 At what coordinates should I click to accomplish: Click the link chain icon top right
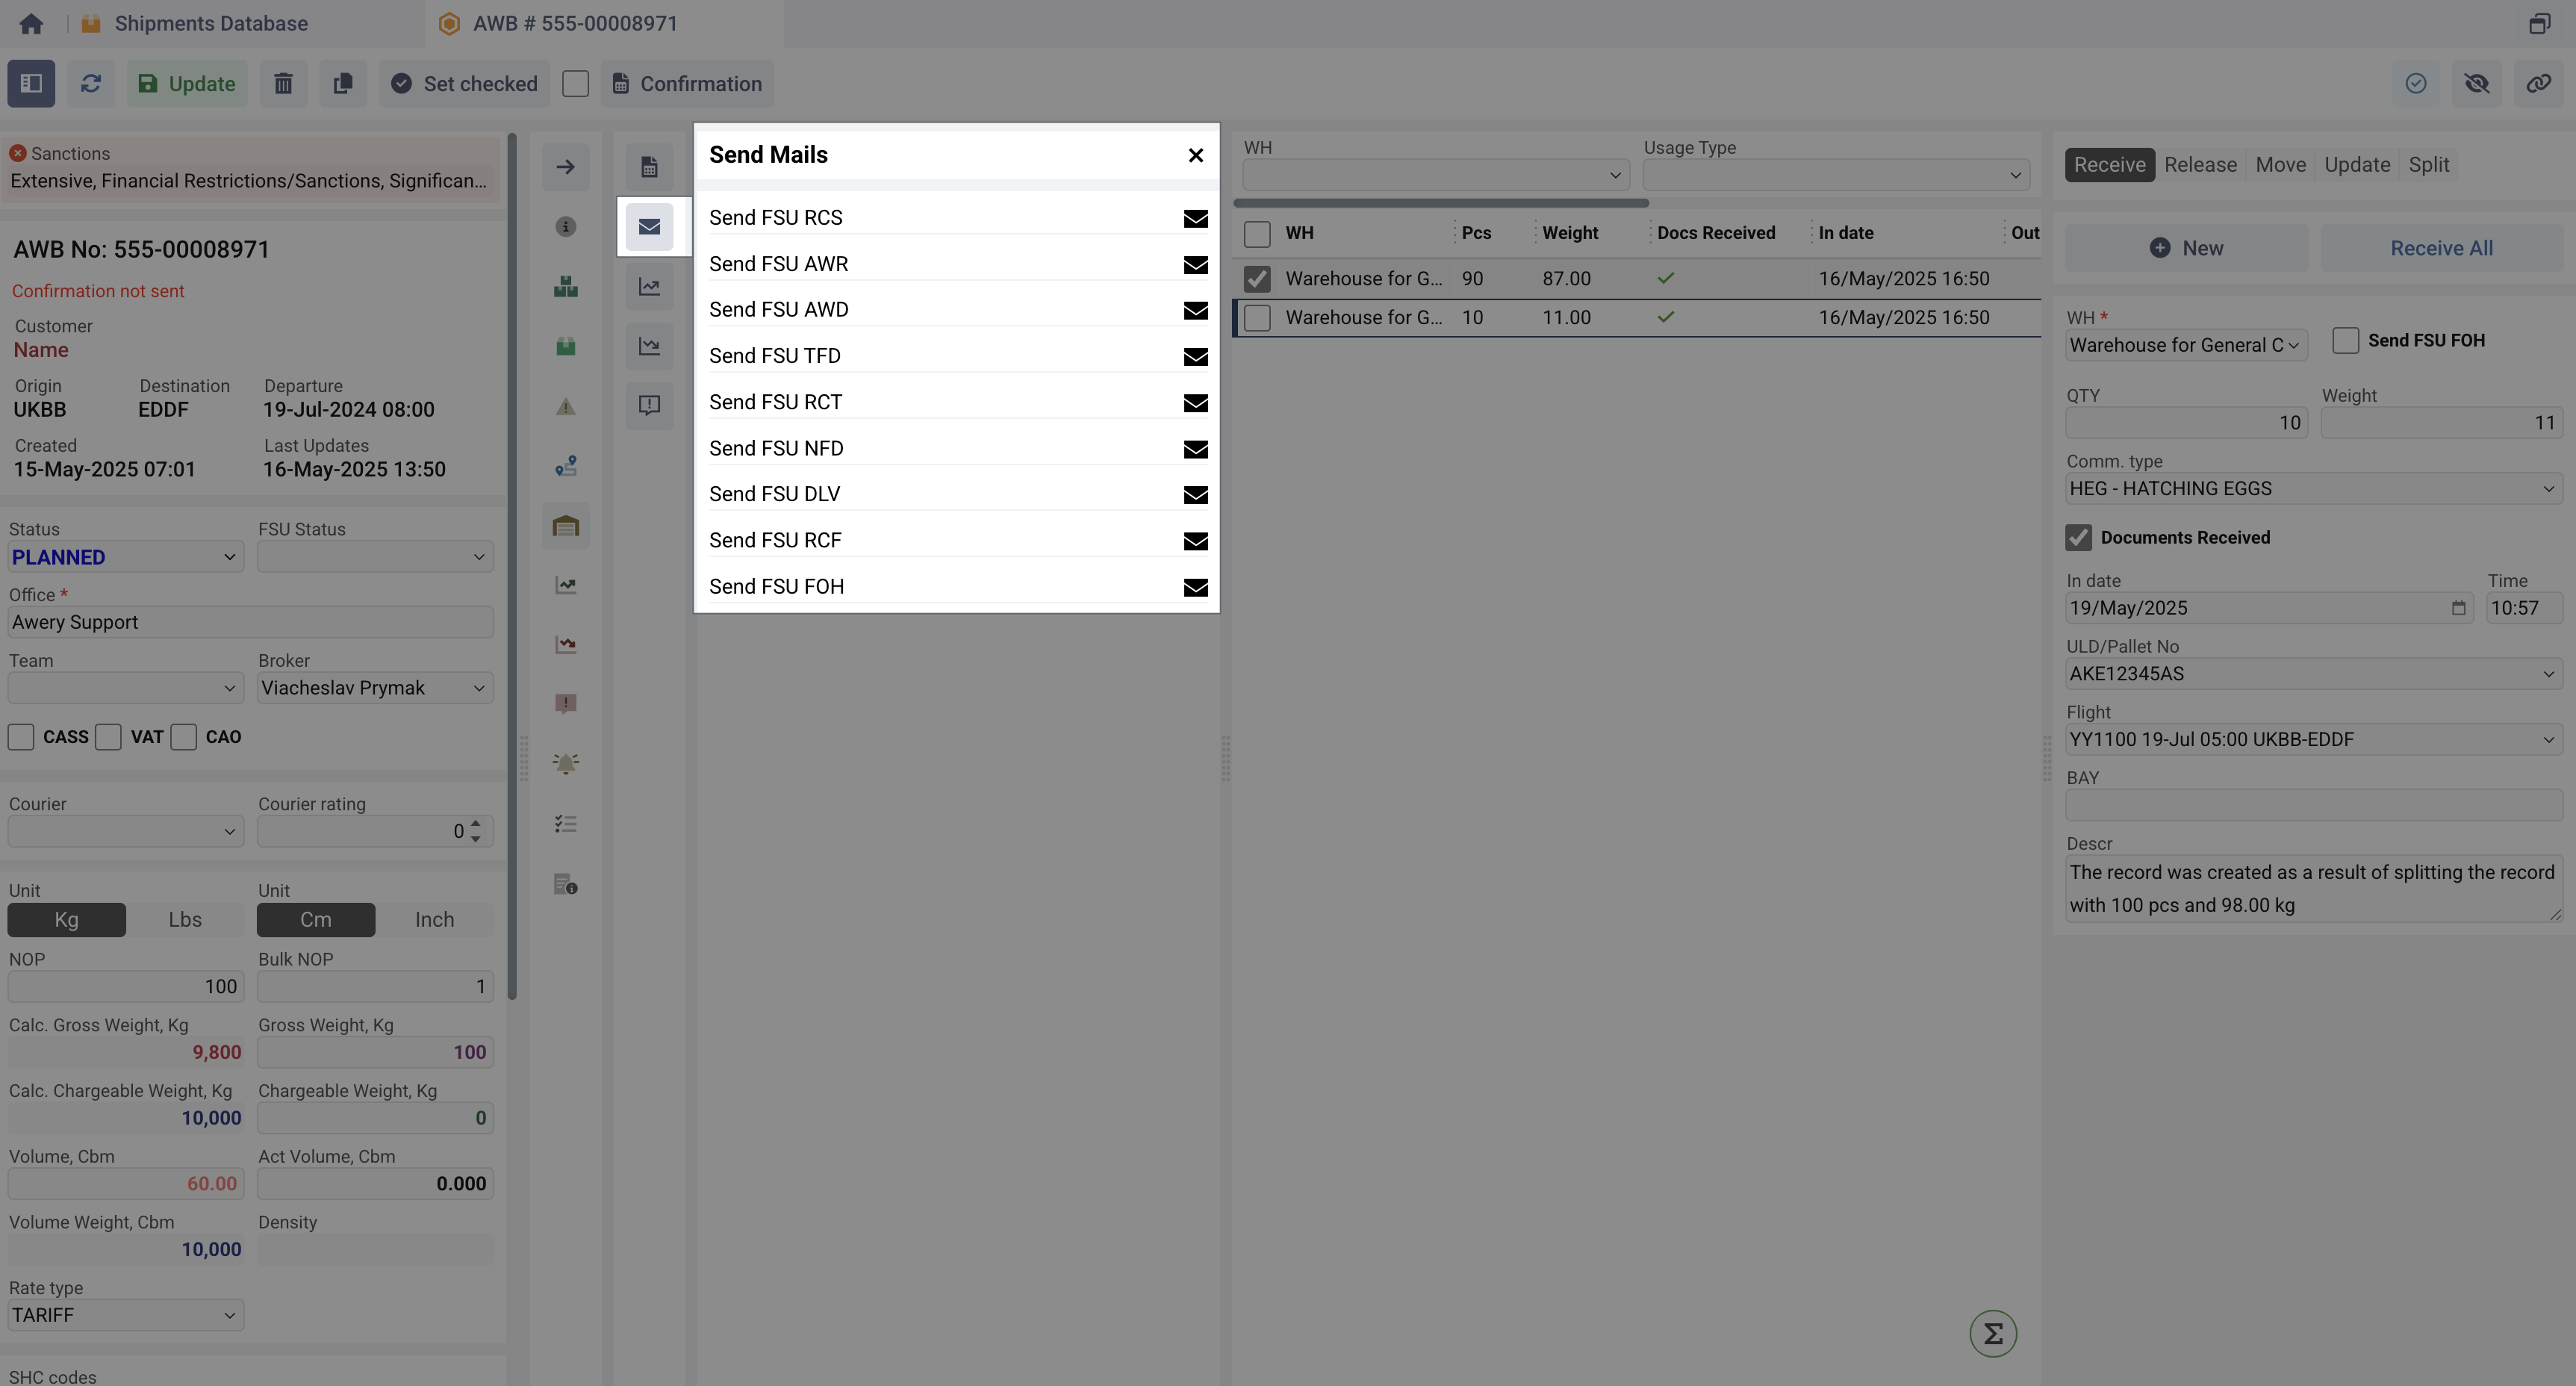(2538, 84)
